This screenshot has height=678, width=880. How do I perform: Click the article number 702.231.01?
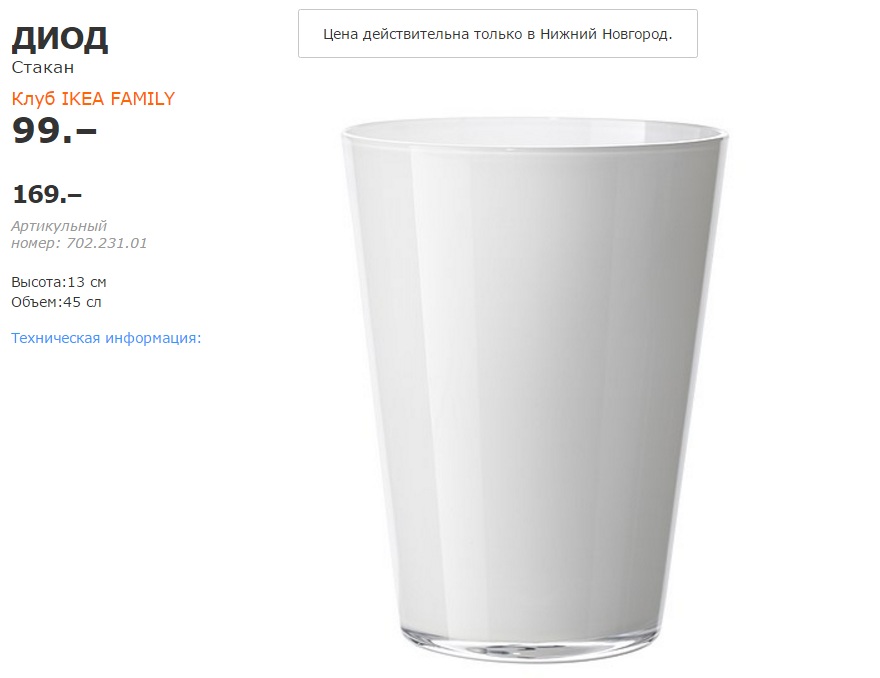coord(107,243)
